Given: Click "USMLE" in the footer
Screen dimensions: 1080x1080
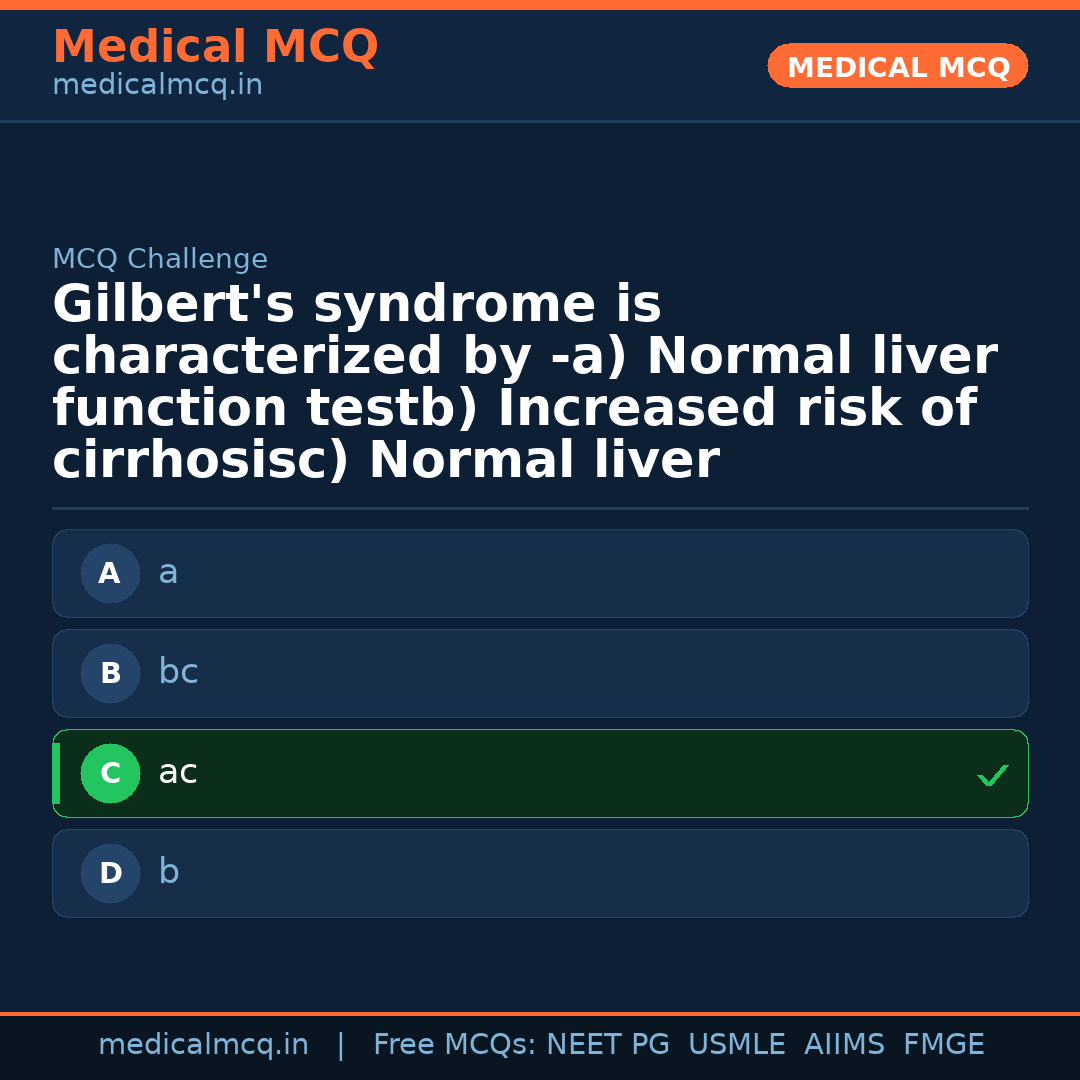Looking at the screenshot, I should pos(736,1045).
